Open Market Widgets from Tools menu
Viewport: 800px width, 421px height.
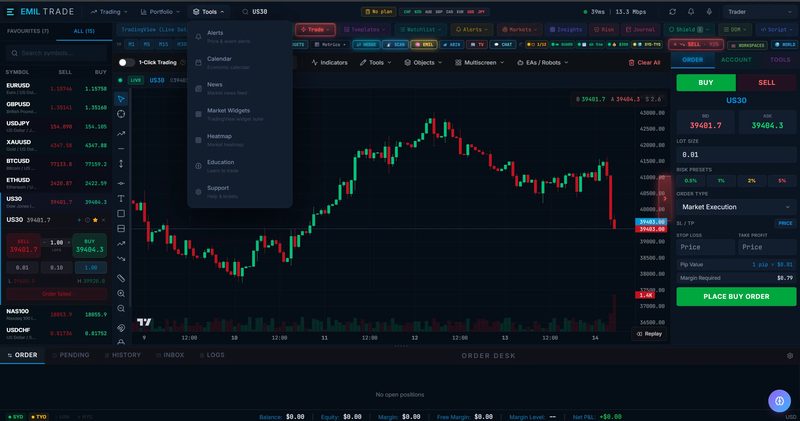click(240, 114)
